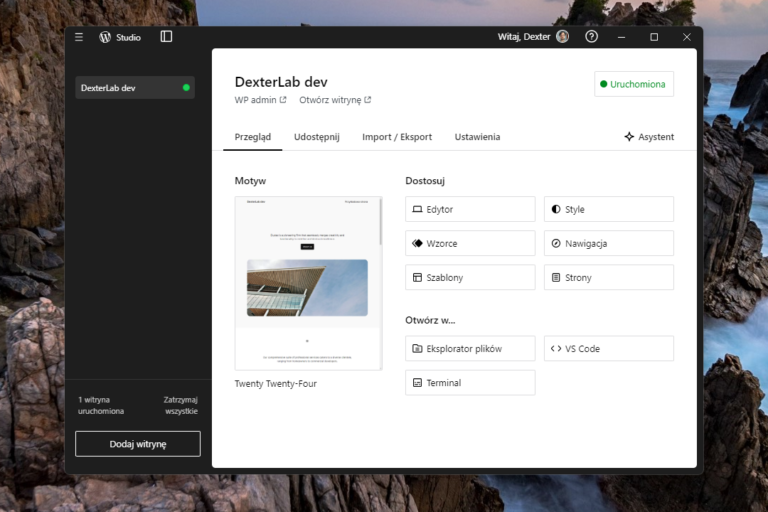
Task: Open the Import / Eksport tab
Action: pyautogui.click(x=397, y=137)
